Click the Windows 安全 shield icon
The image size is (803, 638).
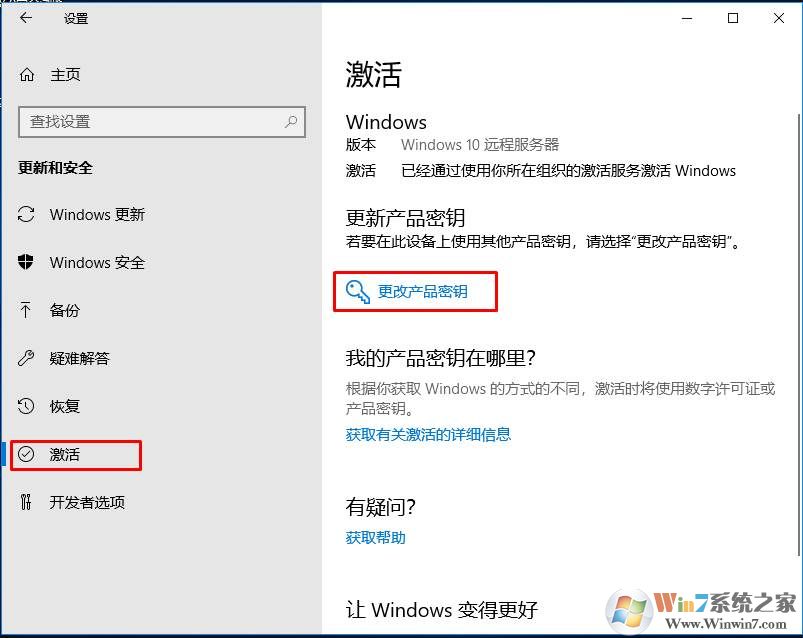pyautogui.click(x=26, y=262)
